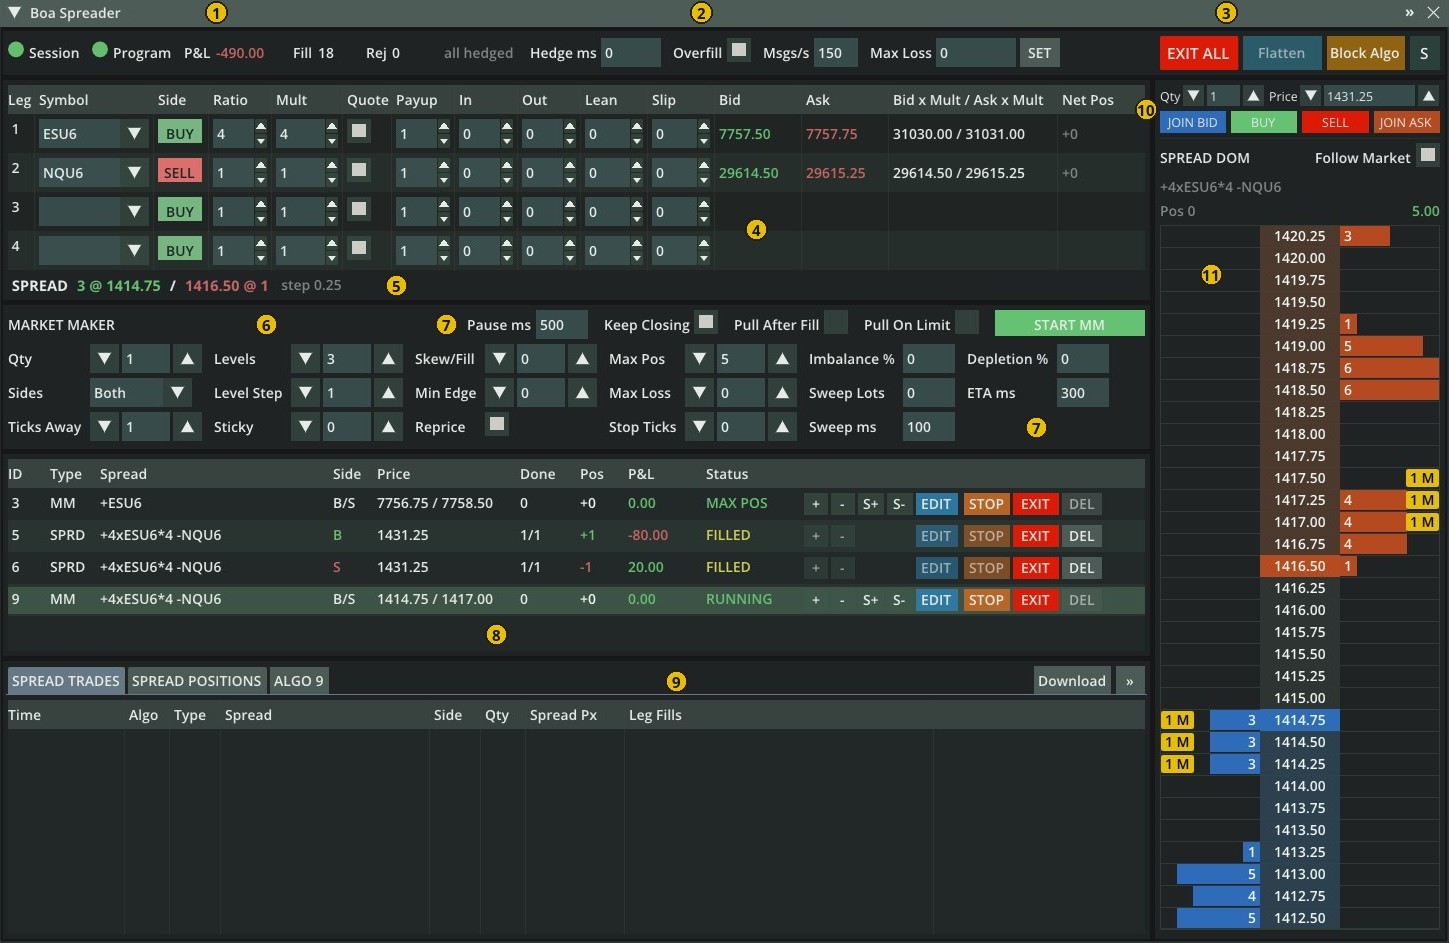Toggle the Follow Market checkbox

[x=1428, y=155]
